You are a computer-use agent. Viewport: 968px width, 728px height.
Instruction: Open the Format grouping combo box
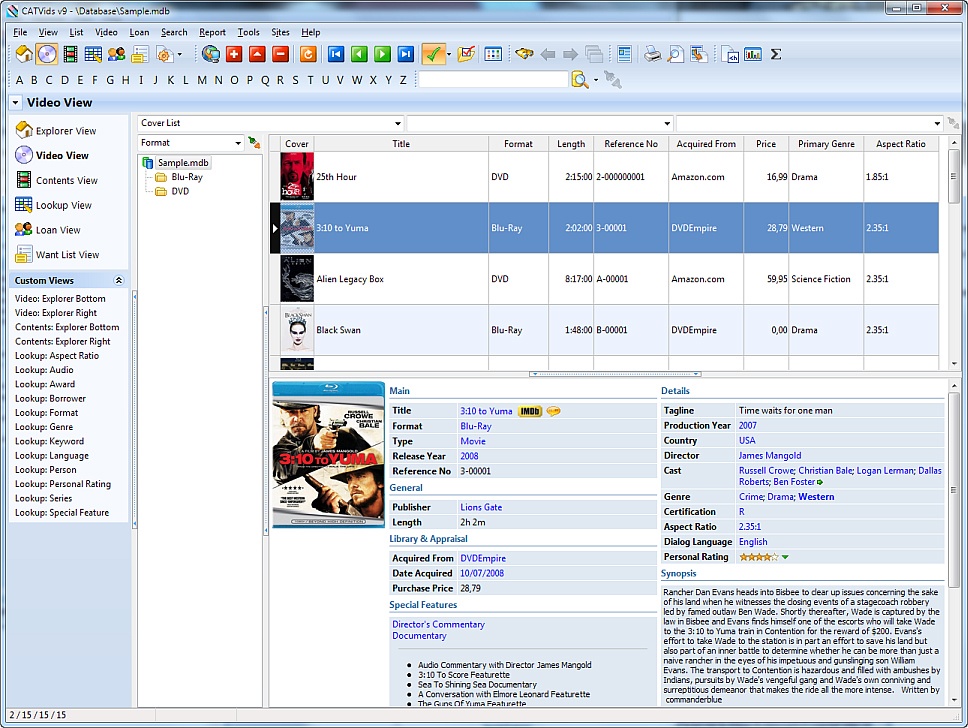click(191, 143)
